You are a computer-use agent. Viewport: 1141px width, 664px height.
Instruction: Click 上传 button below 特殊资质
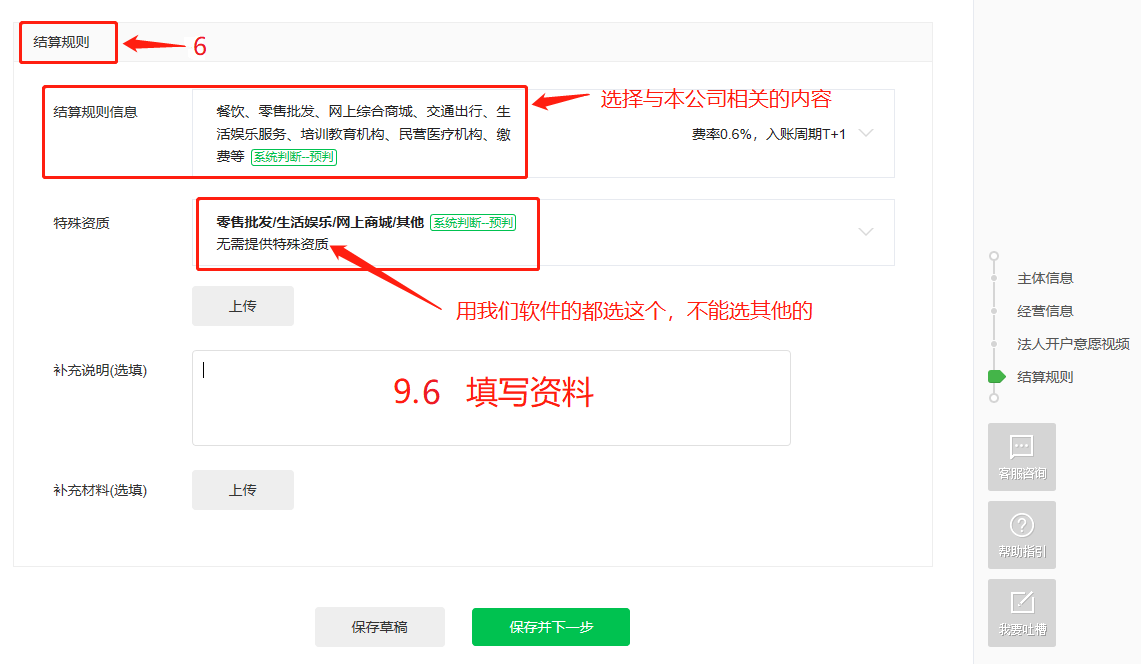243,306
